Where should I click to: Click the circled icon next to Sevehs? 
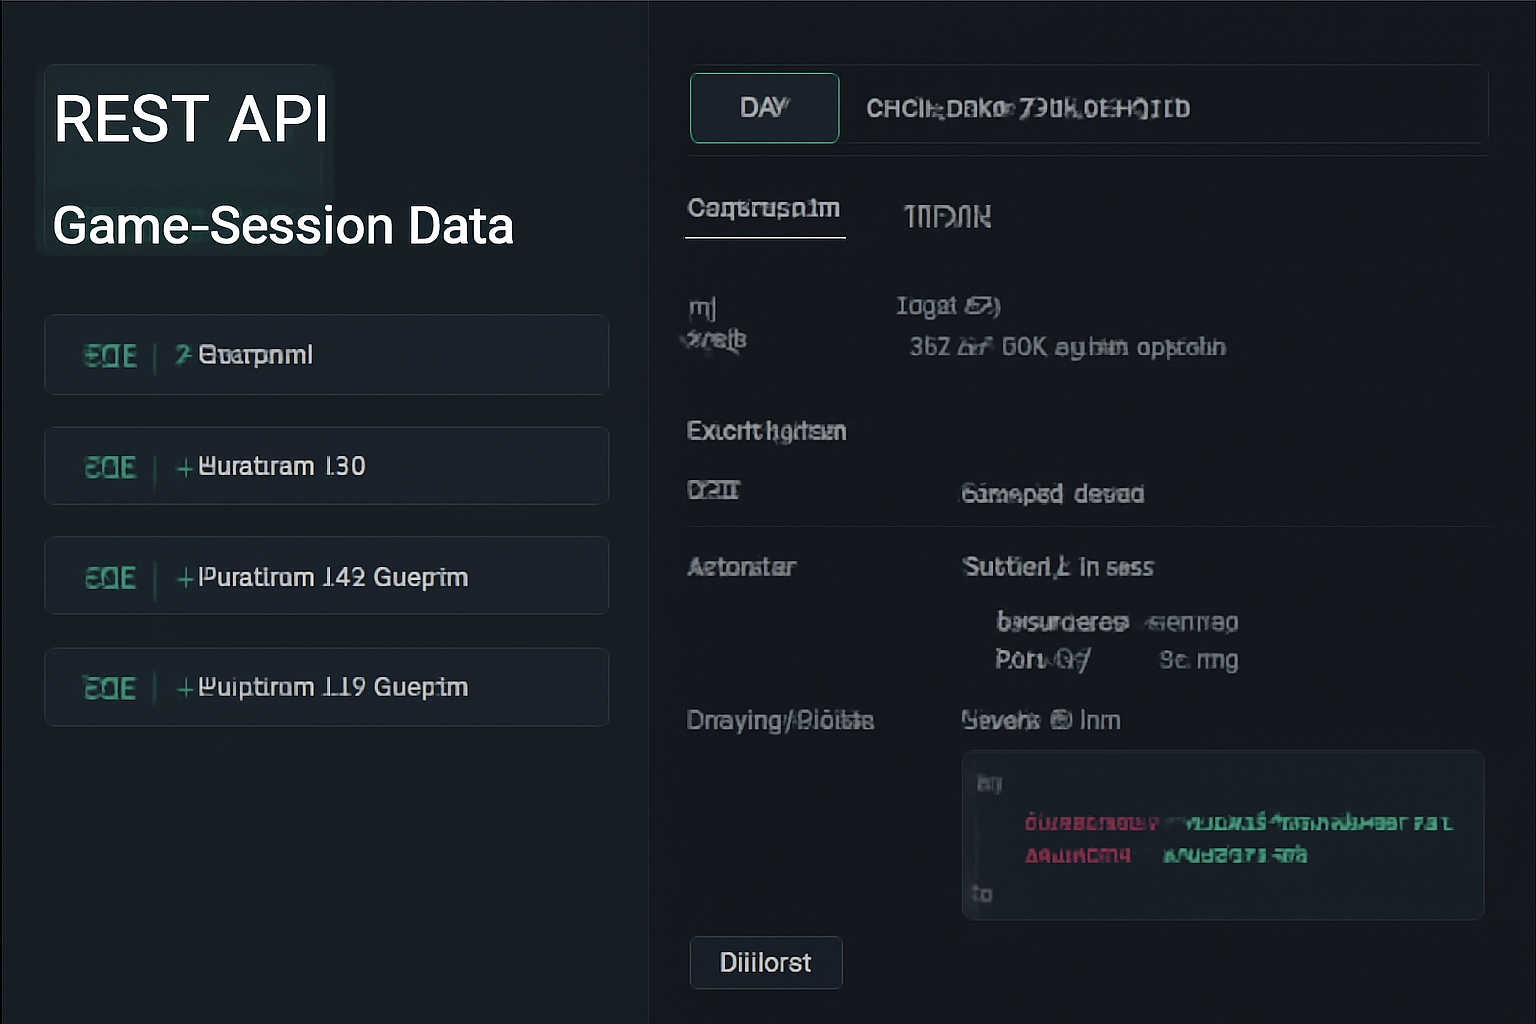click(1061, 720)
